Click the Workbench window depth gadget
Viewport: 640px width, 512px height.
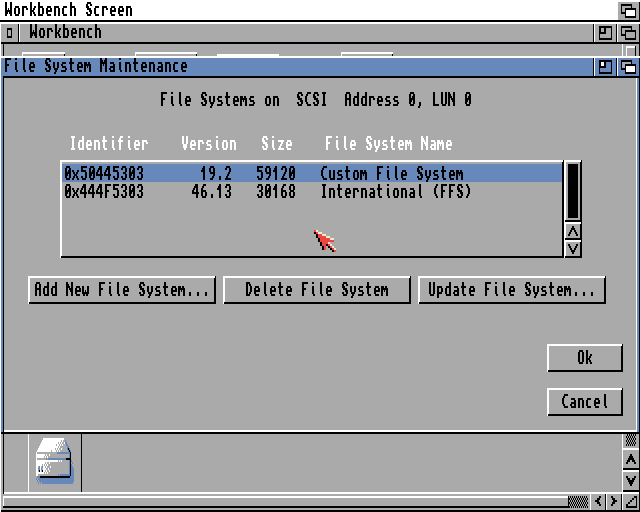pos(628,33)
